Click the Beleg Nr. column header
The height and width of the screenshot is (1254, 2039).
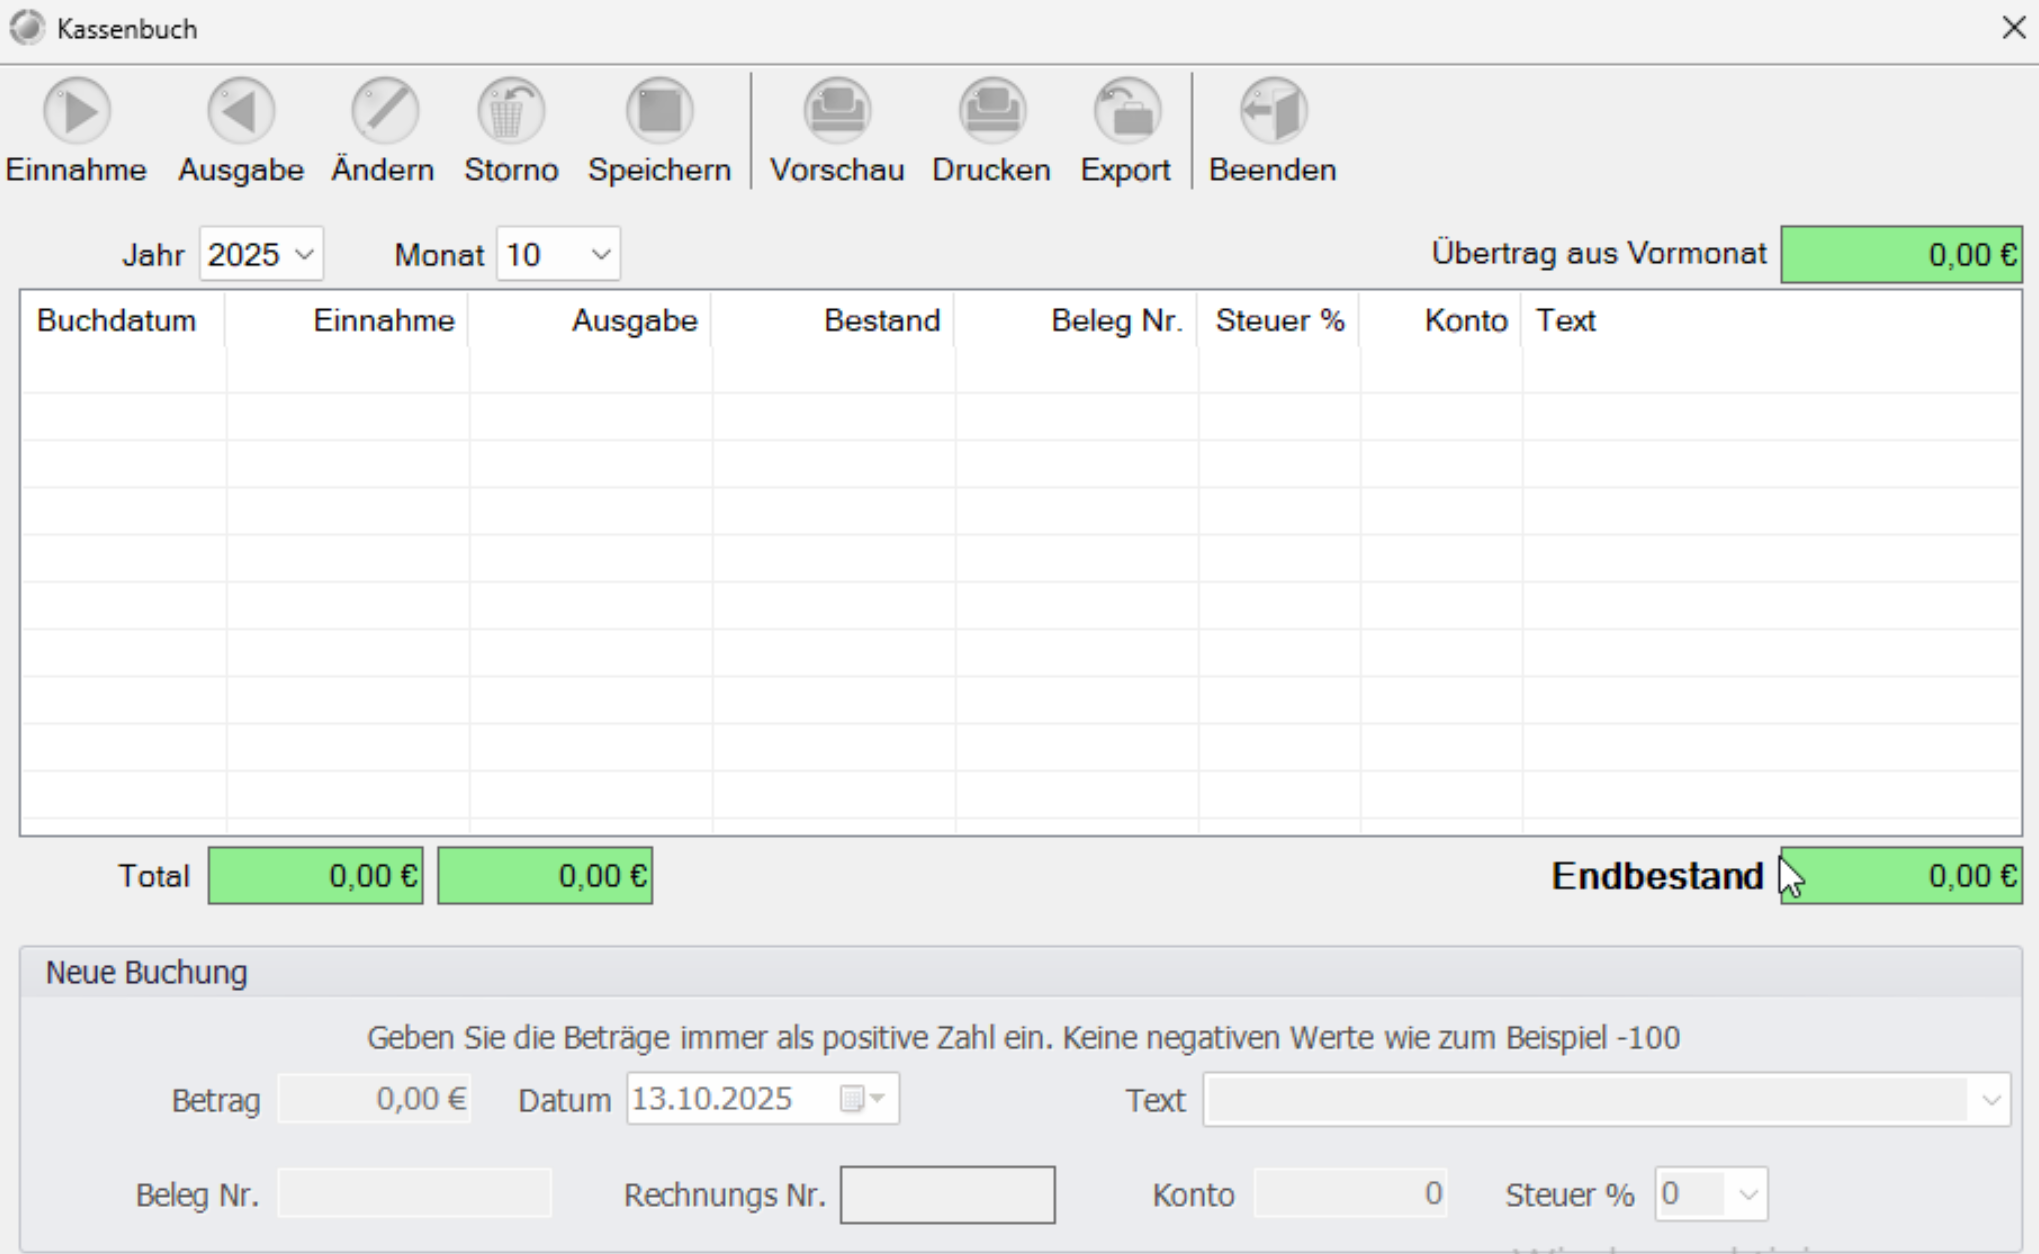pyautogui.click(x=1076, y=320)
